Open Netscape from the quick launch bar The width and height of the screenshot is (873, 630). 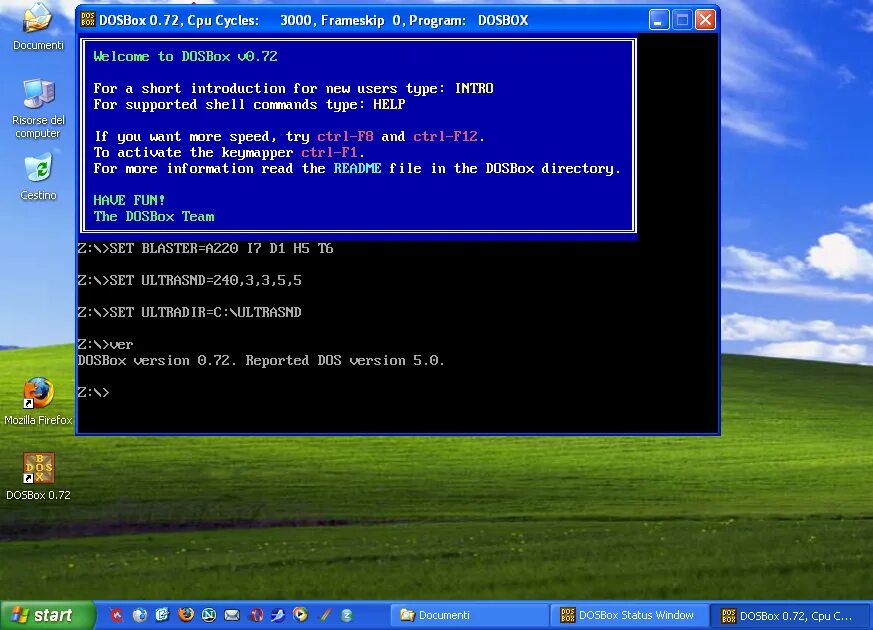click(207, 615)
